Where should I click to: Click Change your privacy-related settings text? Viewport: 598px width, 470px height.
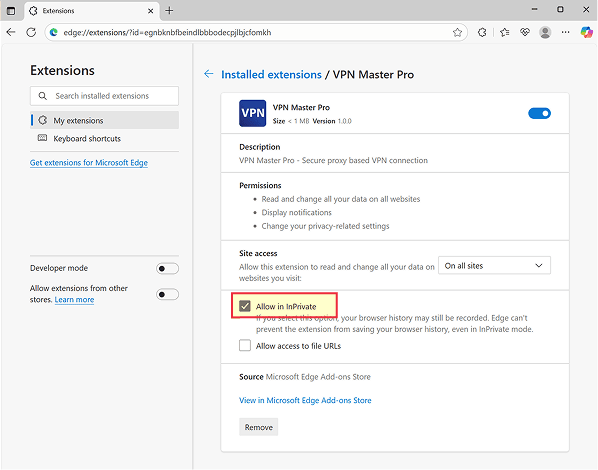(325, 226)
